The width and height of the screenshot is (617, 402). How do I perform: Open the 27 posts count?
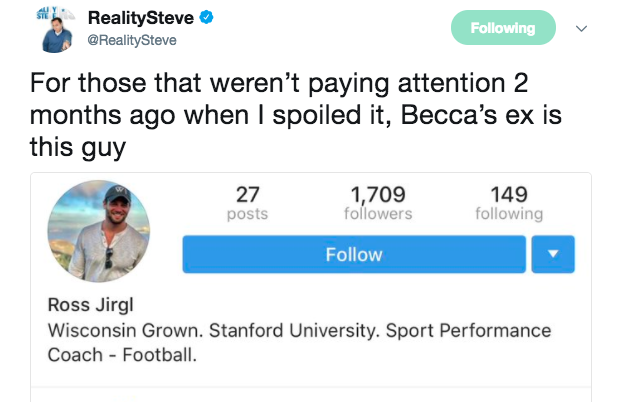(248, 202)
